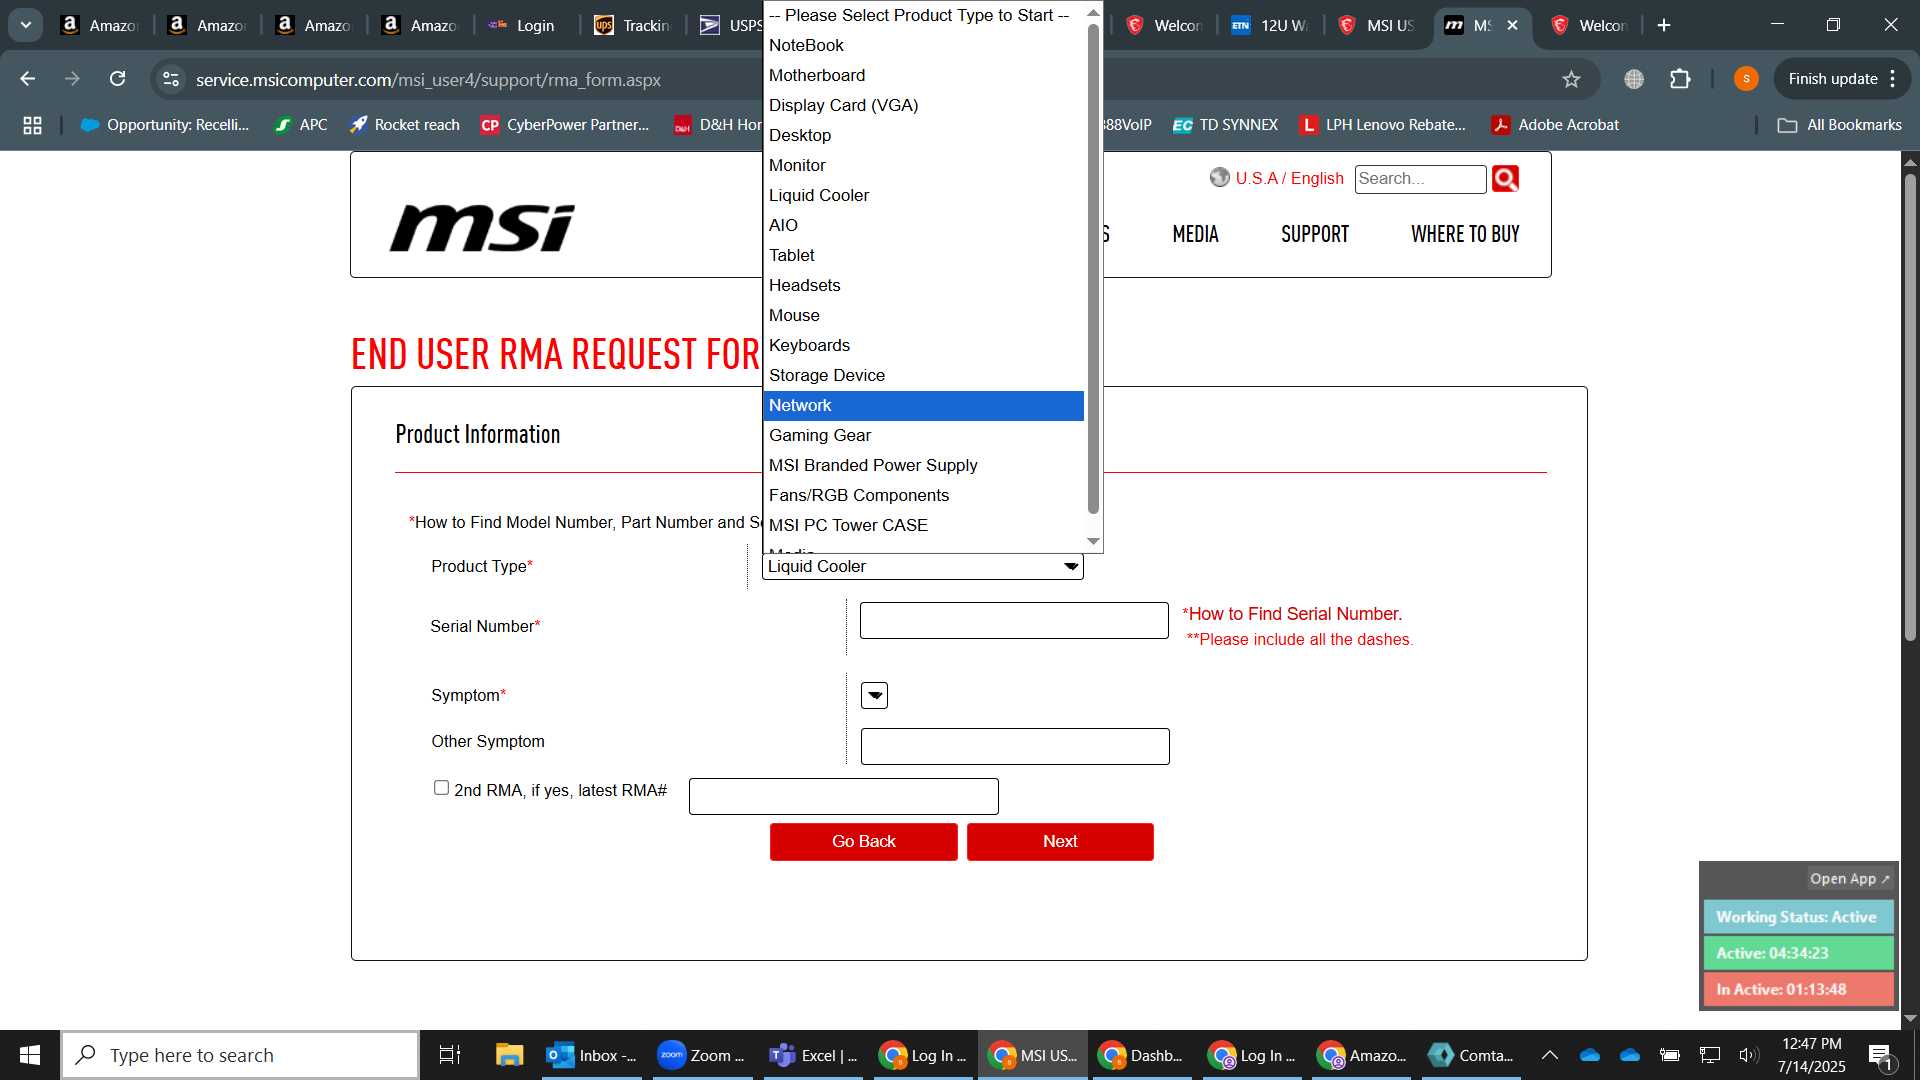Open Teams Excel window from taskbar
Image resolution: width=1920 pixels, height=1080 pixels.
coord(814,1055)
